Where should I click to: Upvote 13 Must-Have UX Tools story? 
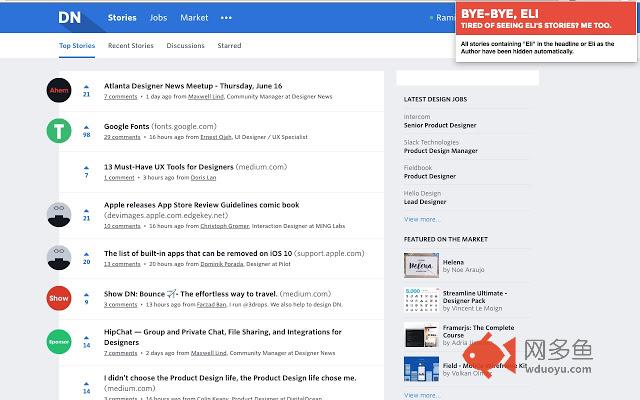coord(86,167)
